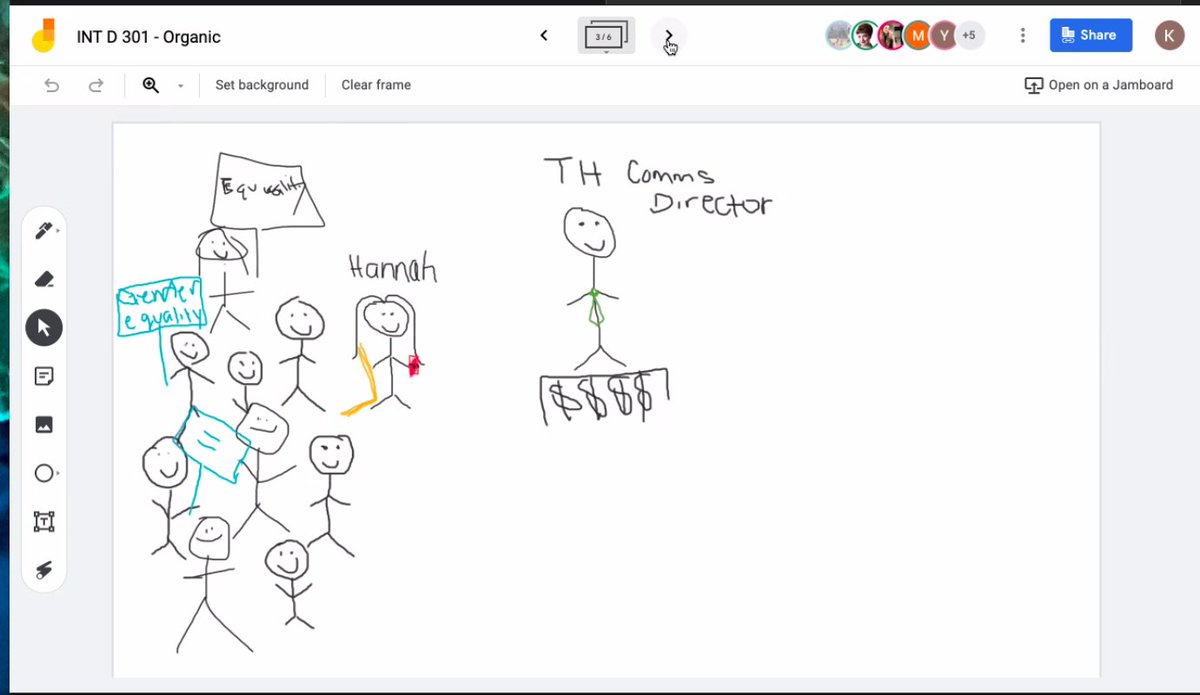The height and width of the screenshot is (695, 1200).
Task: Go to the previous frame
Action: pos(544,36)
